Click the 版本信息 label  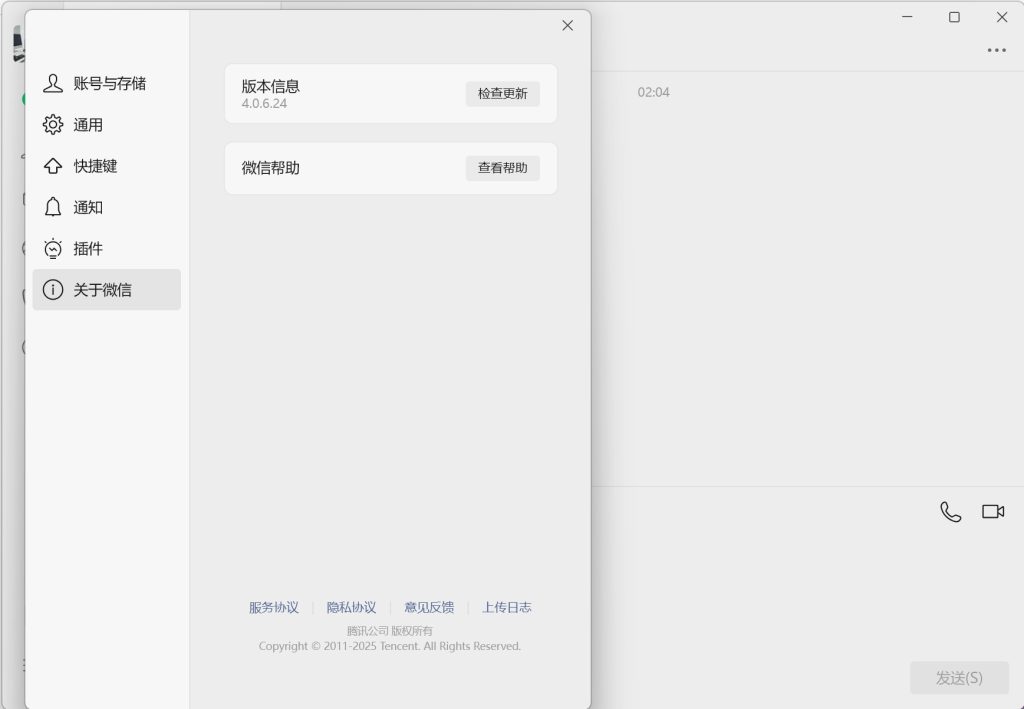point(270,86)
